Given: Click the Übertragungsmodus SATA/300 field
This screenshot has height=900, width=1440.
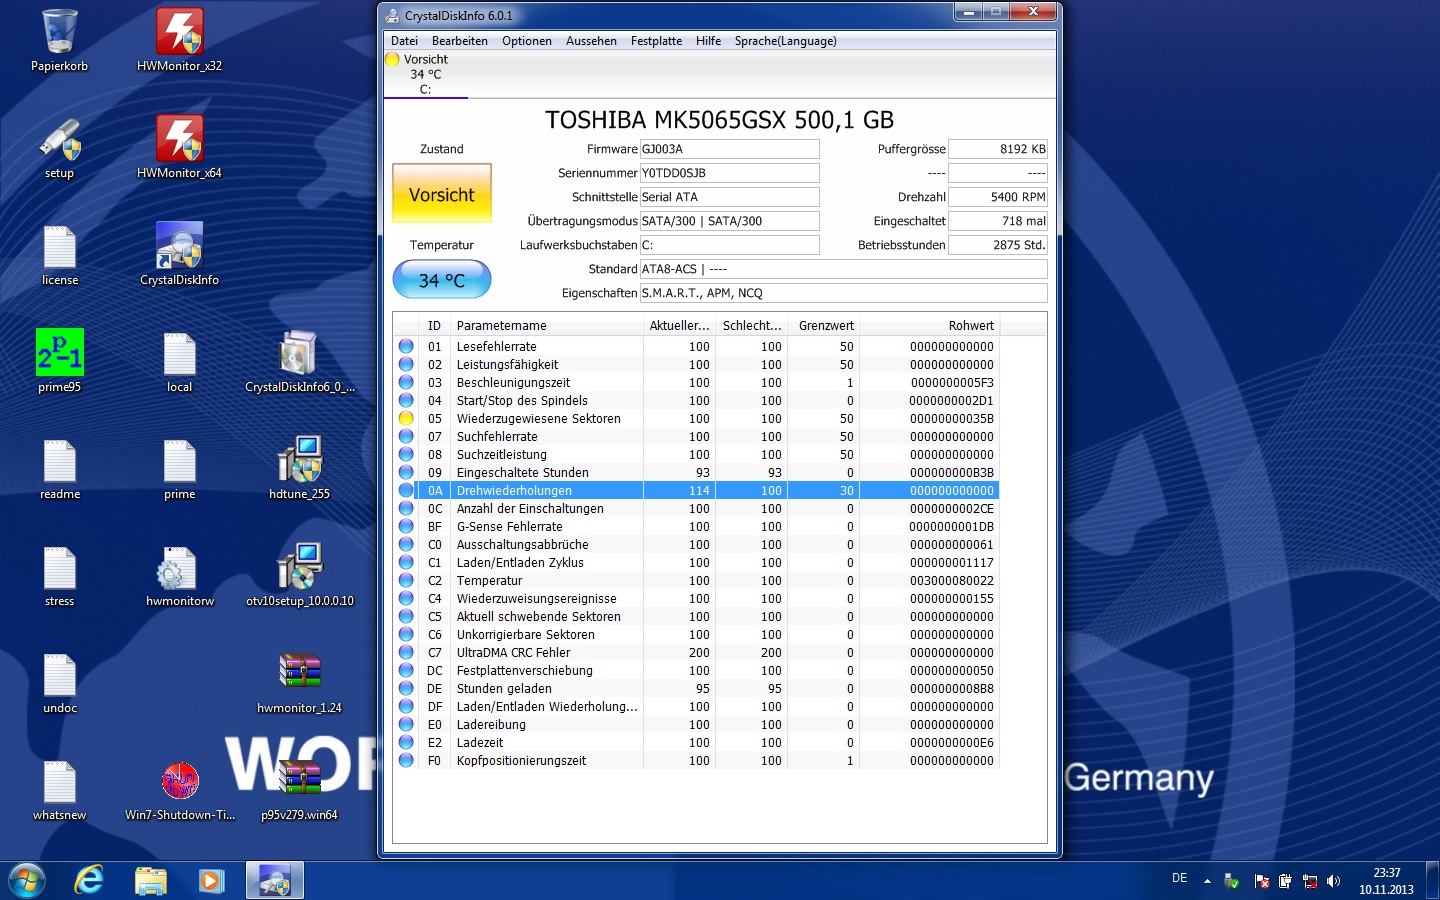Looking at the screenshot, I should [x=730, y=221].
